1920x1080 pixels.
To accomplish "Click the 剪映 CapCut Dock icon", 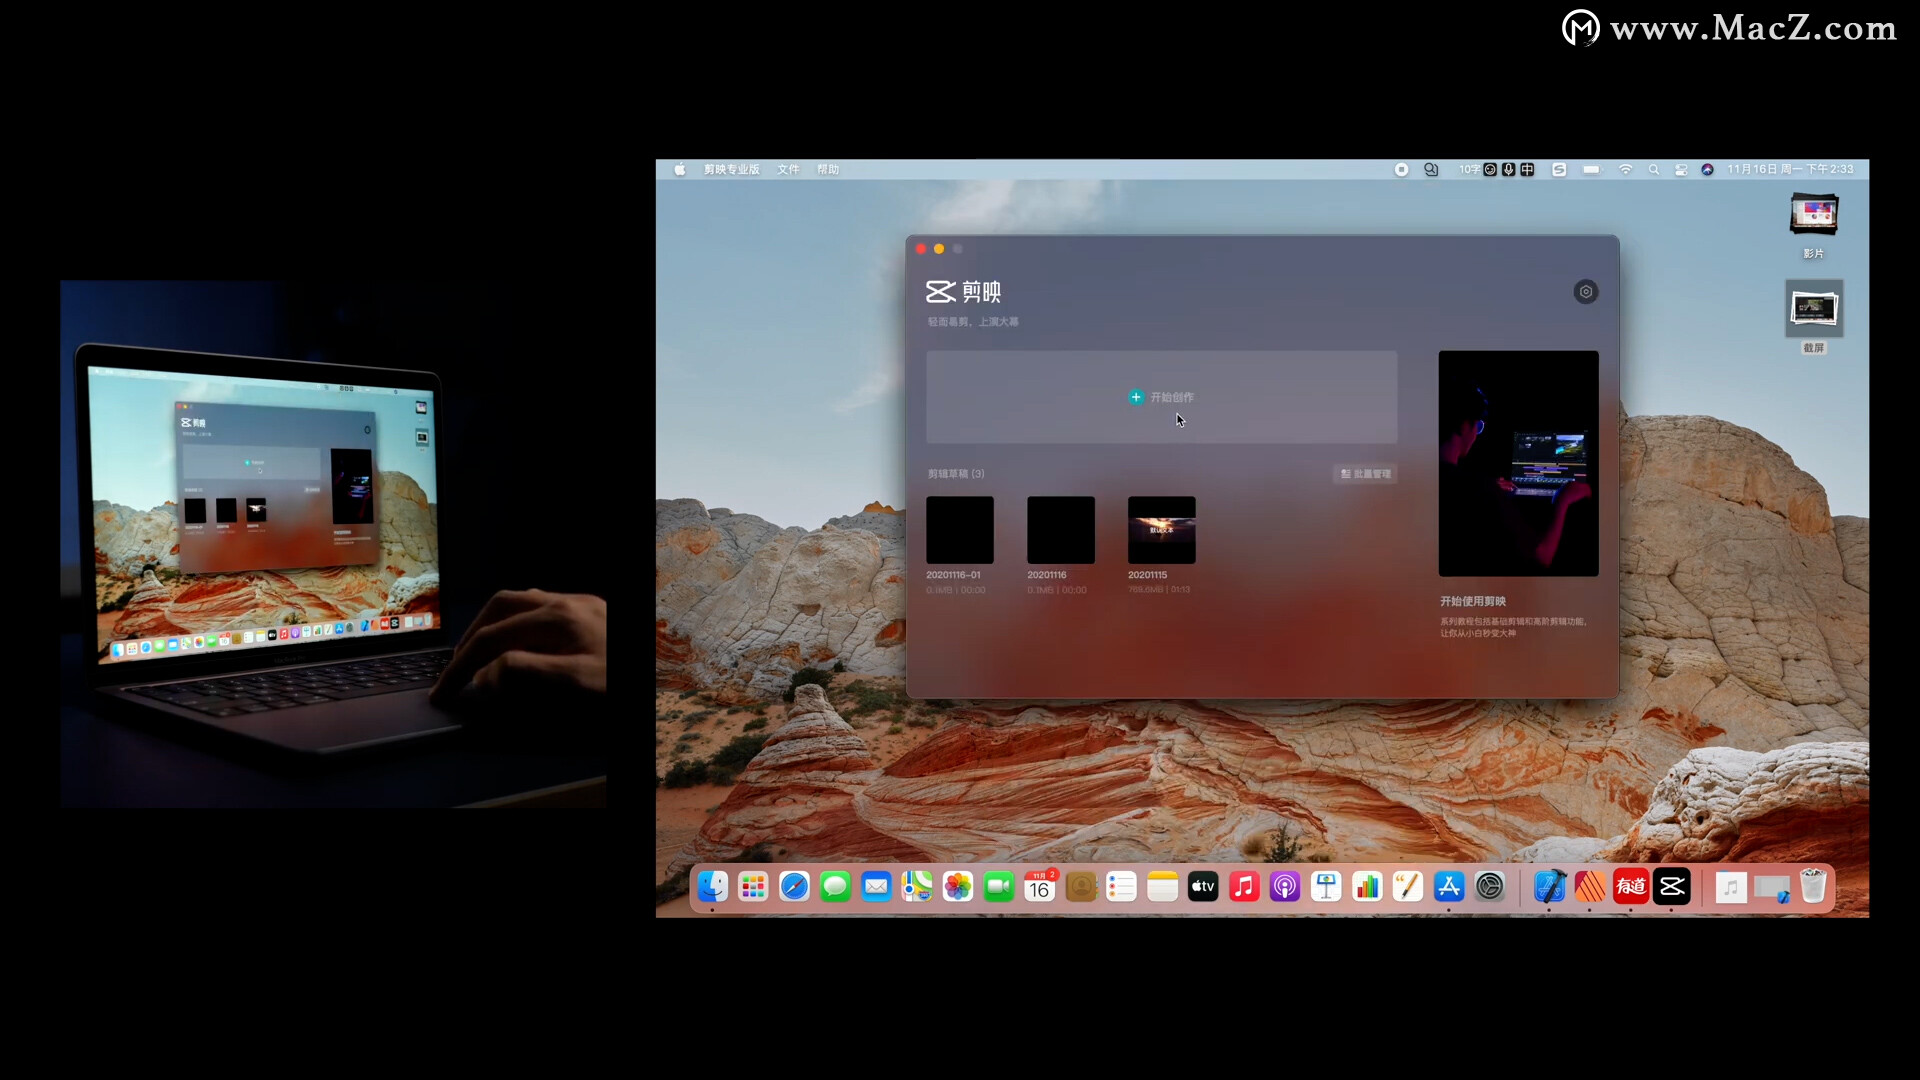I will pyautogui.click(x=1672, y=887).
